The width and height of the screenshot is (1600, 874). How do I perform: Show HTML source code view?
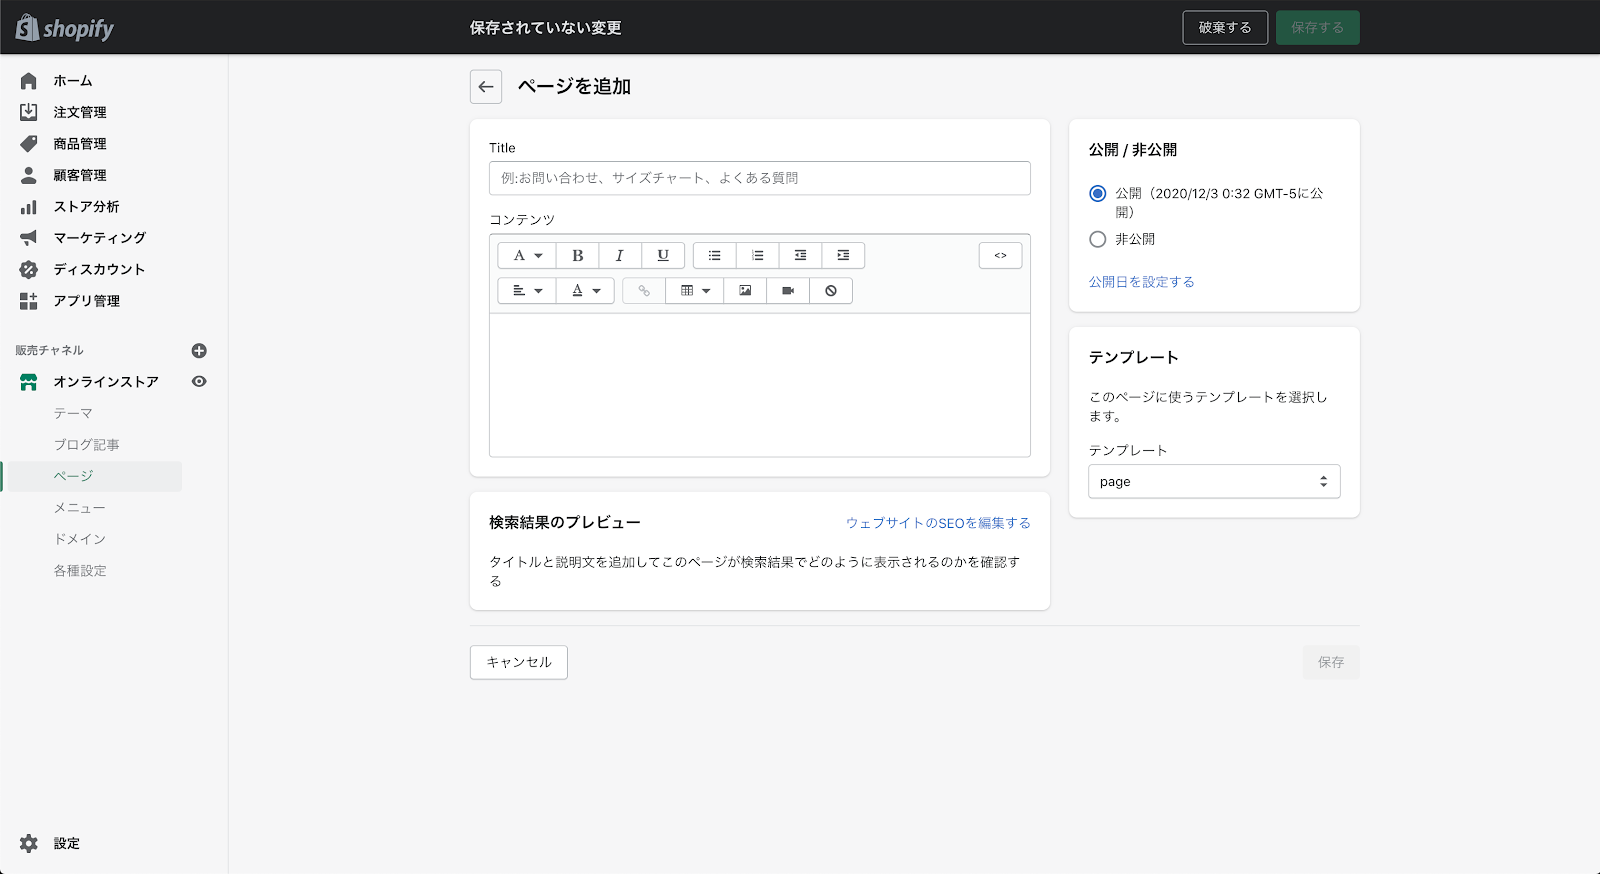click(1000, 256)
